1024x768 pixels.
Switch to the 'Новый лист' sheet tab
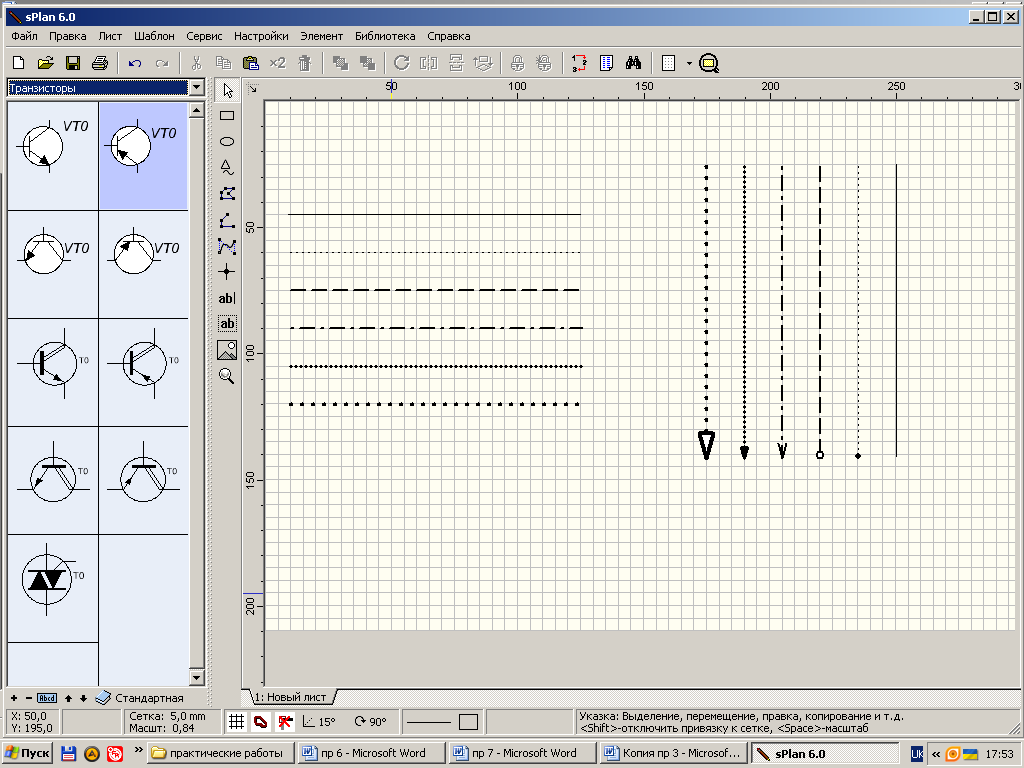pos(291,696)
